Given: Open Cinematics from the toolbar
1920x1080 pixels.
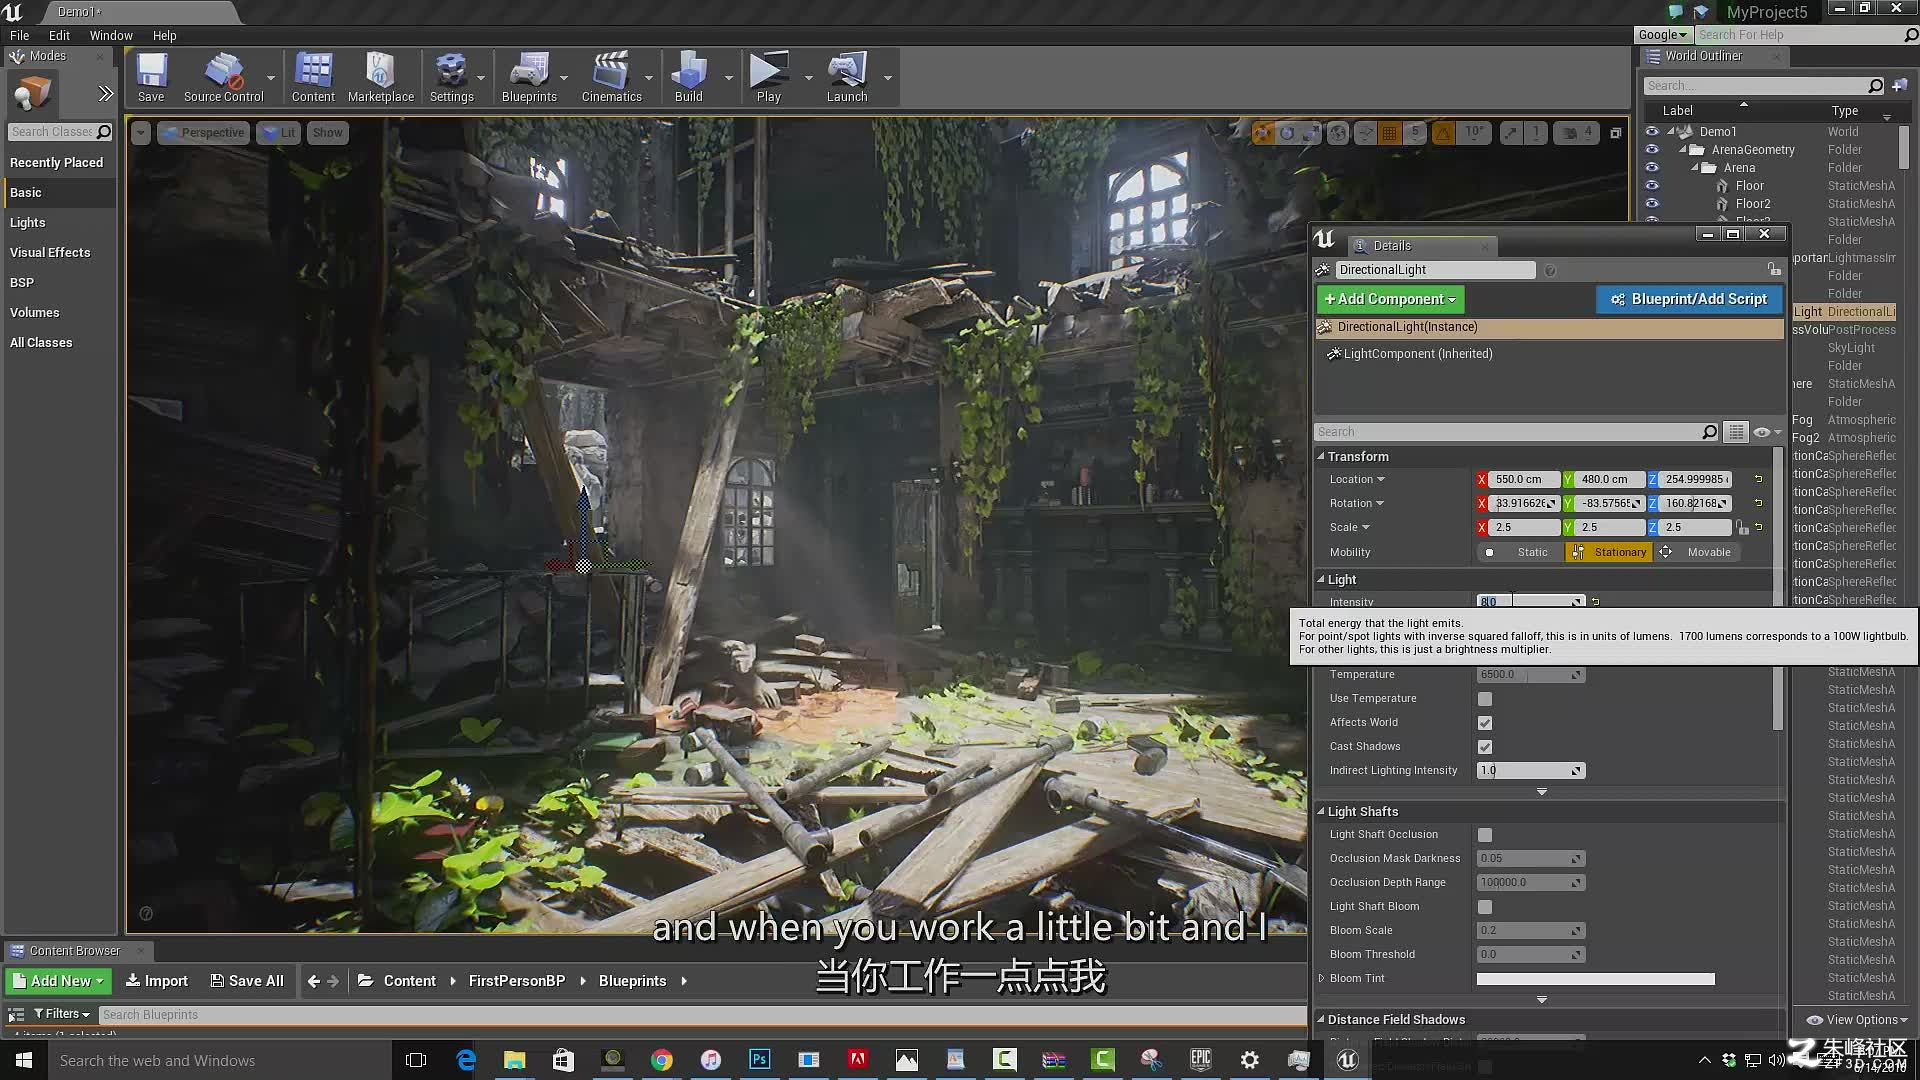Looking at the screenshot, I should (x=611, y=78).
